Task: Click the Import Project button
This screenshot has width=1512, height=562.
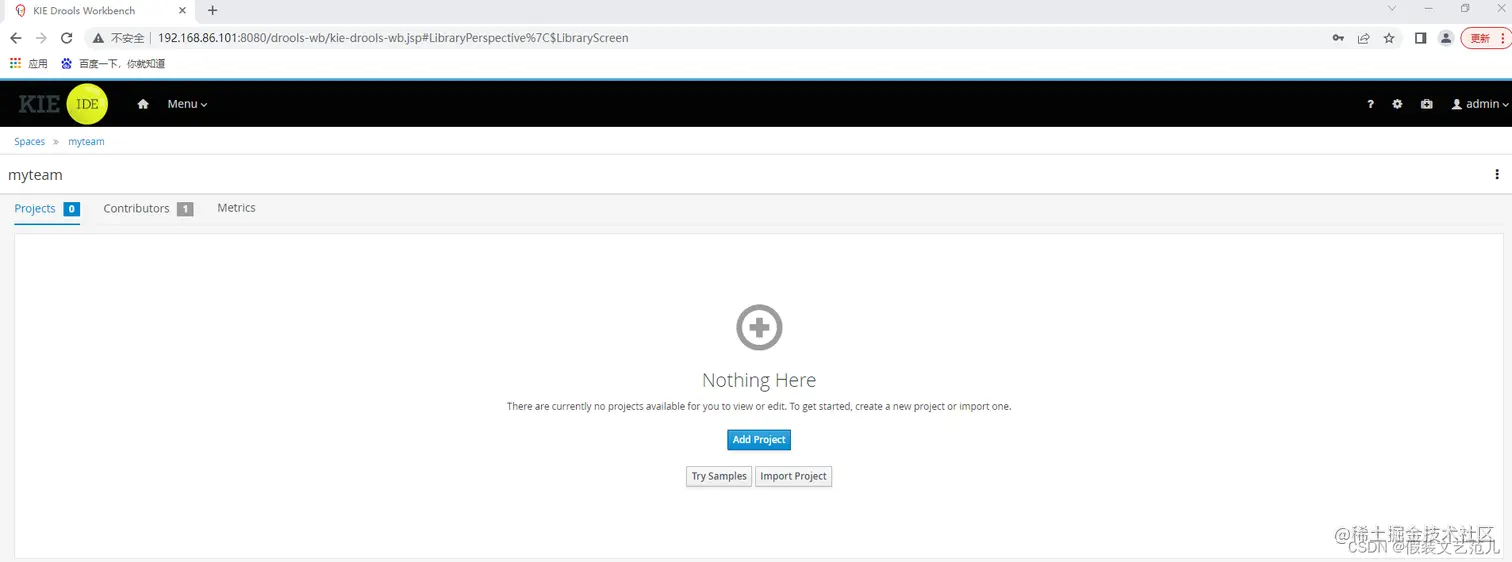Action: click(793, 476)
